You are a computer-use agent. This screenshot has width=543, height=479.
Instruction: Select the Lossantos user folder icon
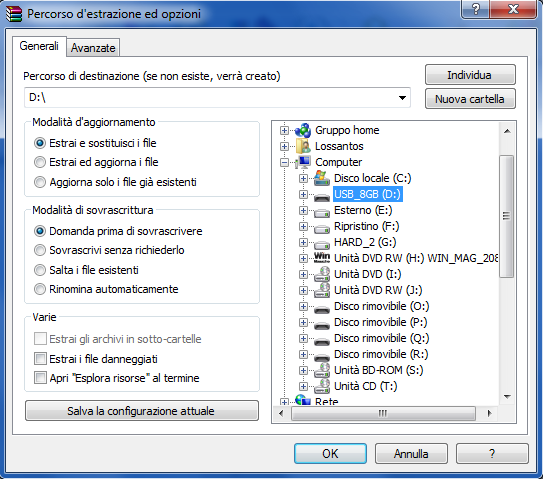(x=303, y=146)
